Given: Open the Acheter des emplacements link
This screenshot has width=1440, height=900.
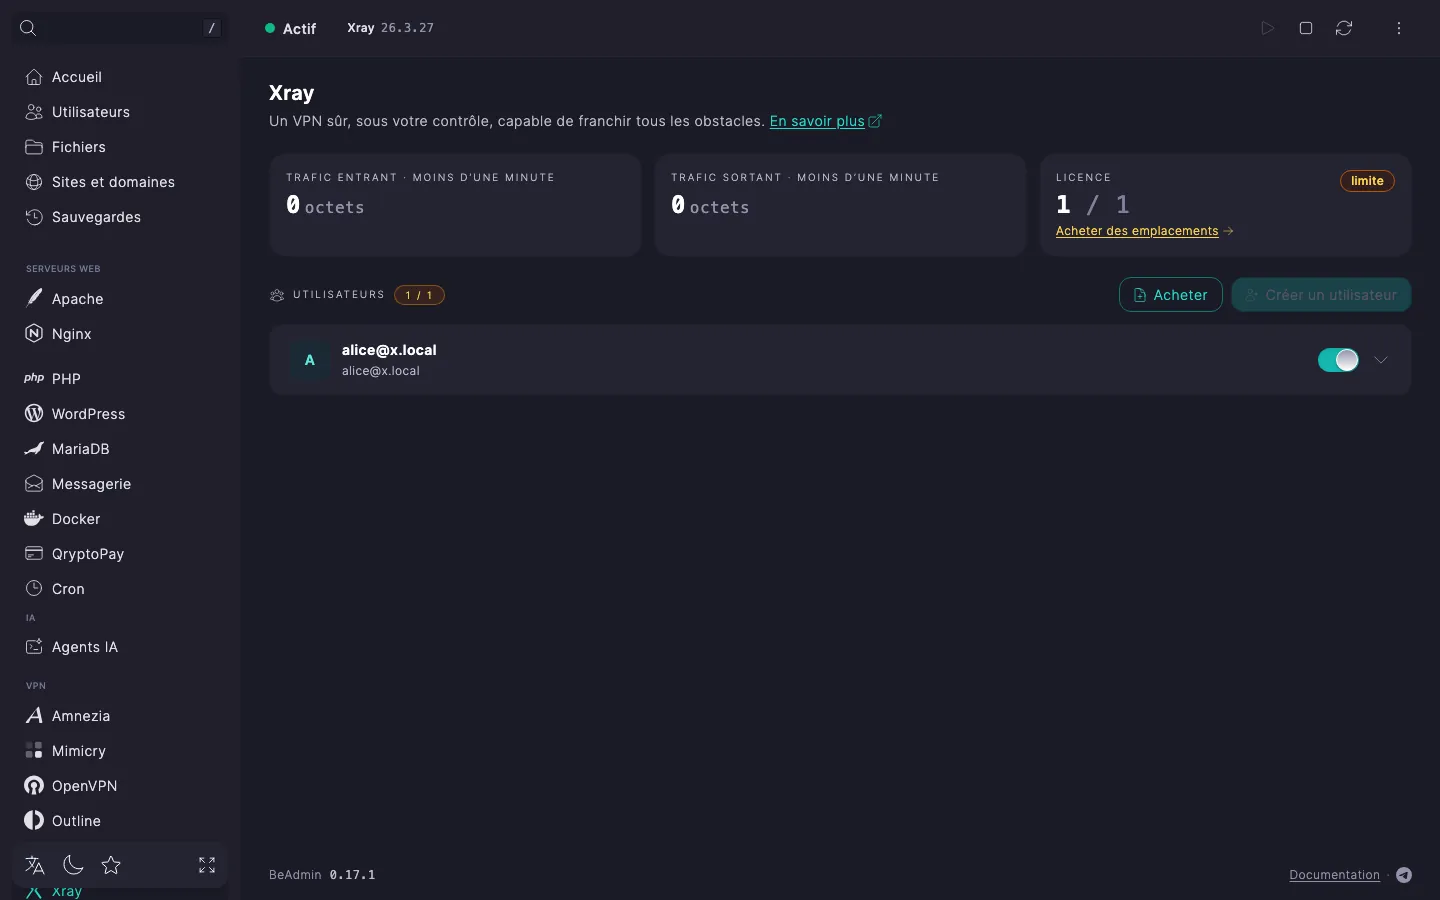Looking at the screenshot, I should pyautogui.click(x=1144, y=231).
